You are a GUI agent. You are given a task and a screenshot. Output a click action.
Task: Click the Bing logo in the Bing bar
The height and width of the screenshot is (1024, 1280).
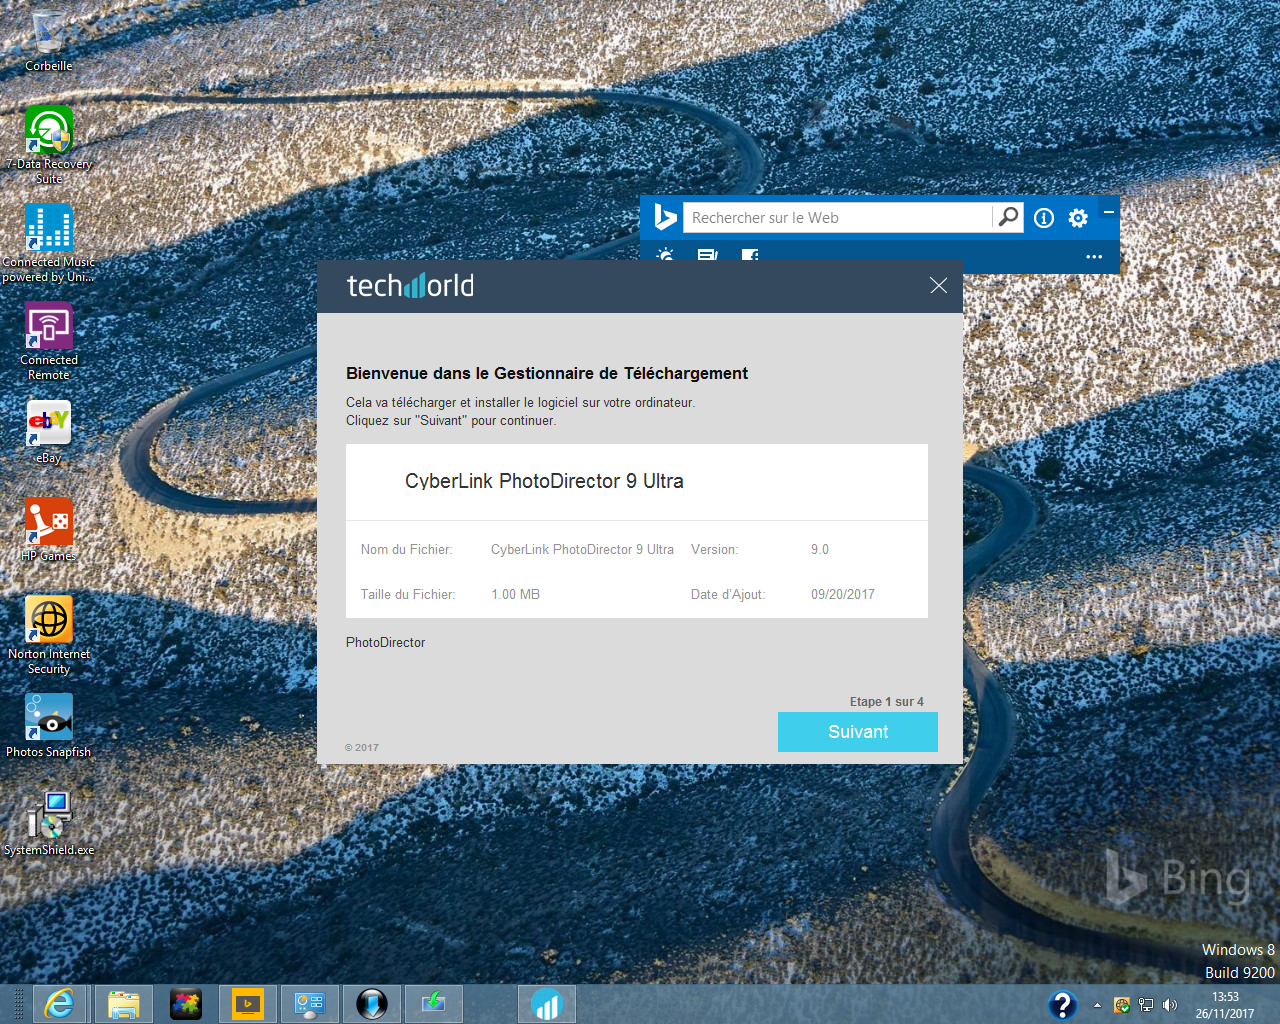click(x=665, y=217)
